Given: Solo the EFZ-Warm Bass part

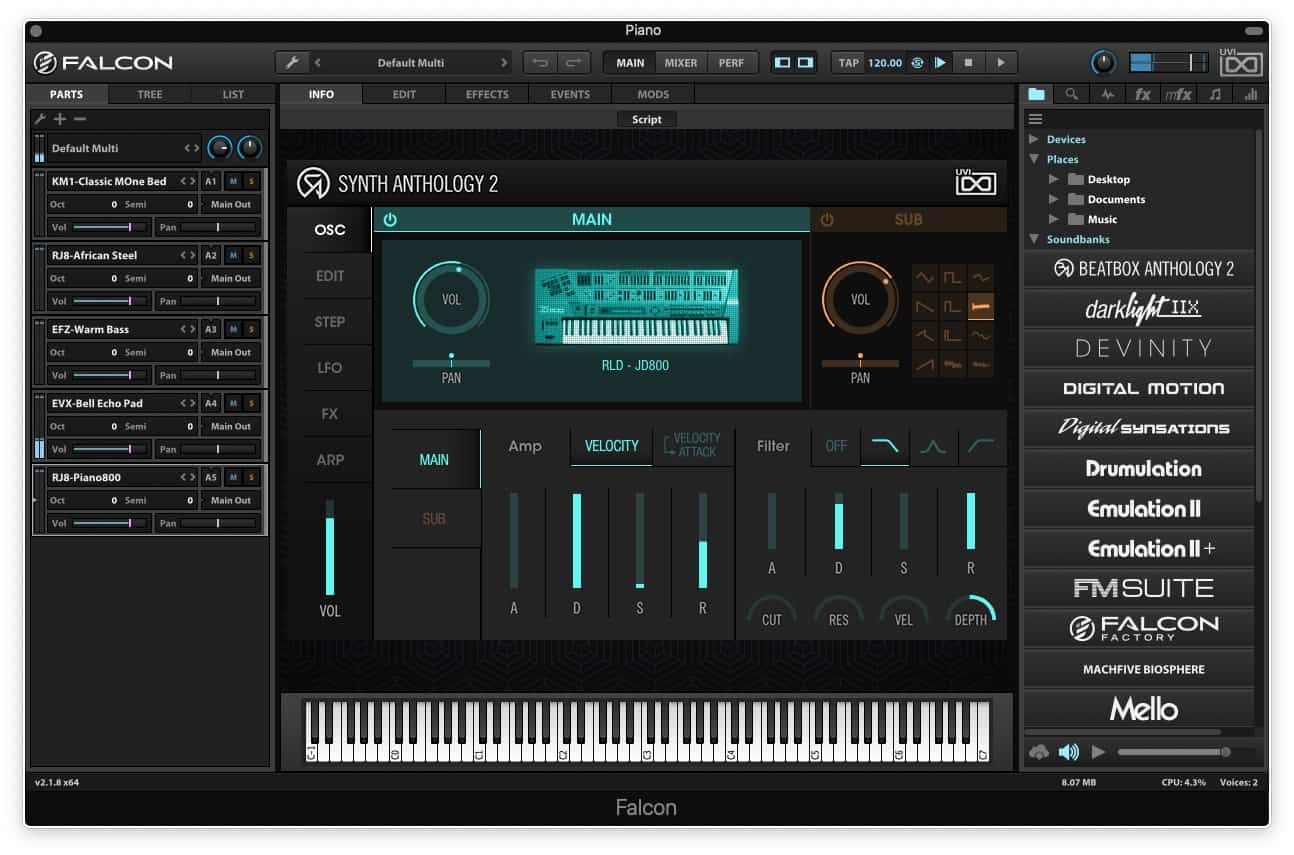Looking at the screenshot, I should pyautogui.click(x=251, y=329).
